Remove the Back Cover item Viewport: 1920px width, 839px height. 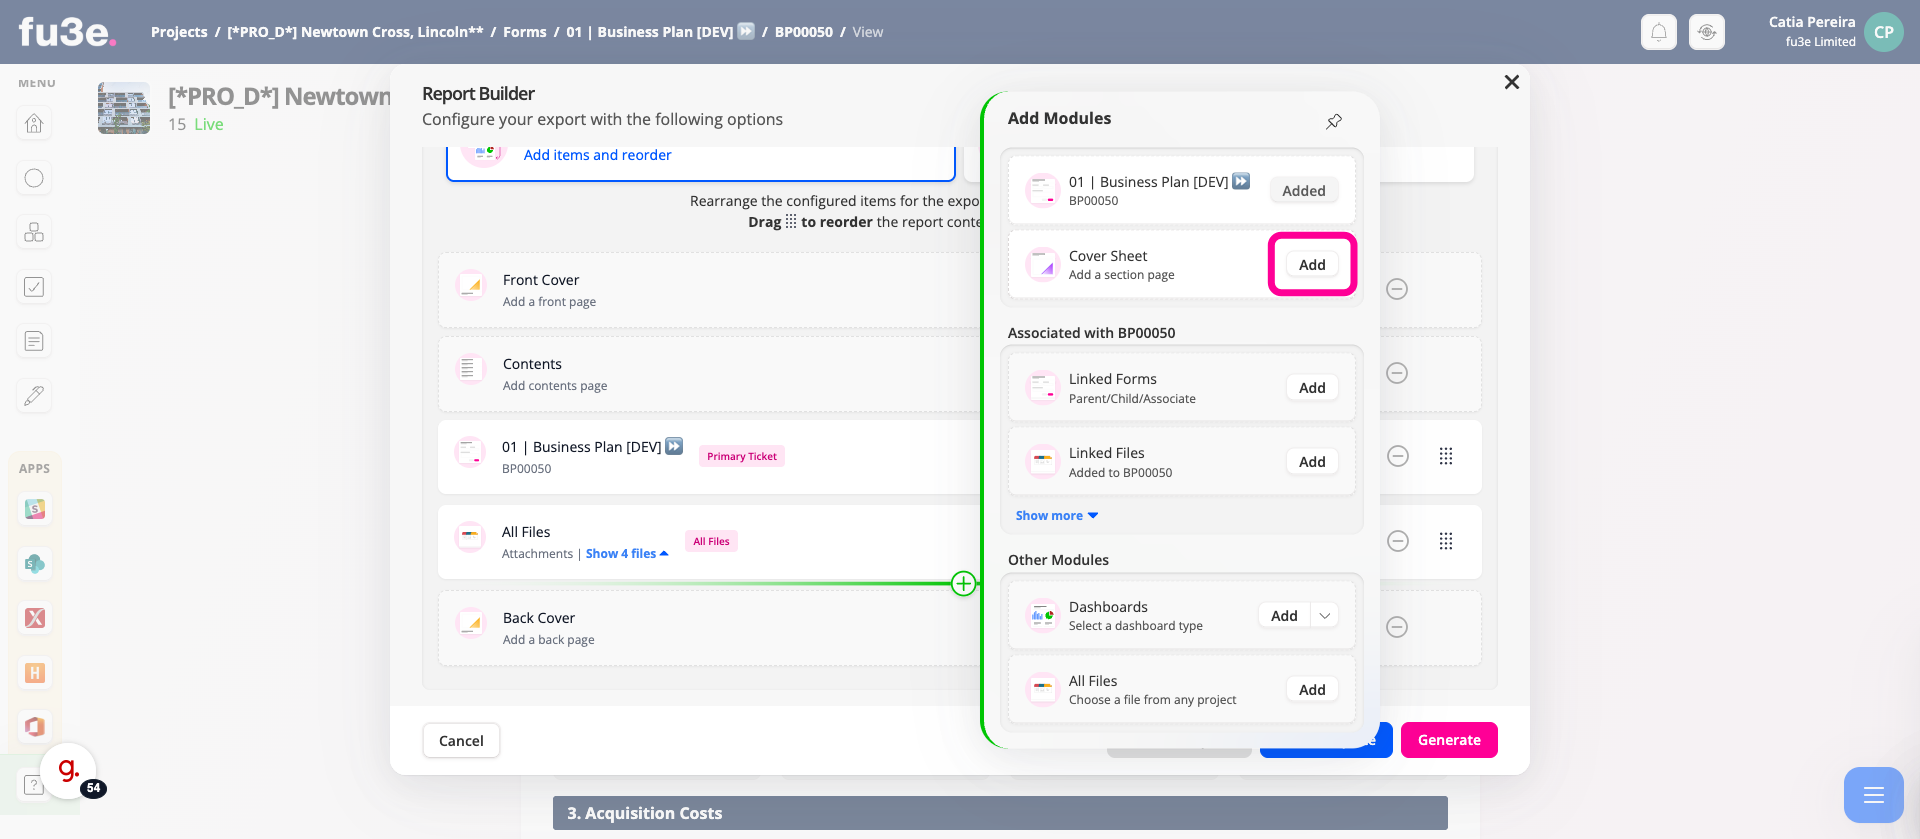tap(1397, 627)
